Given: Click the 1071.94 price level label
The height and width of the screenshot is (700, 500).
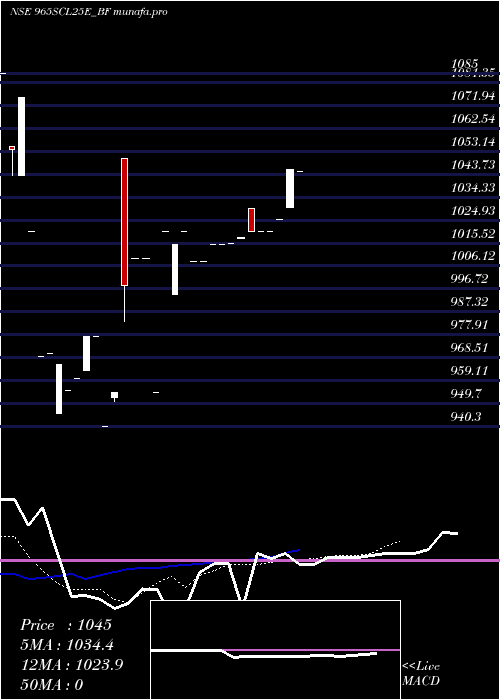Looking at the screenshot, I should [473, 96].
